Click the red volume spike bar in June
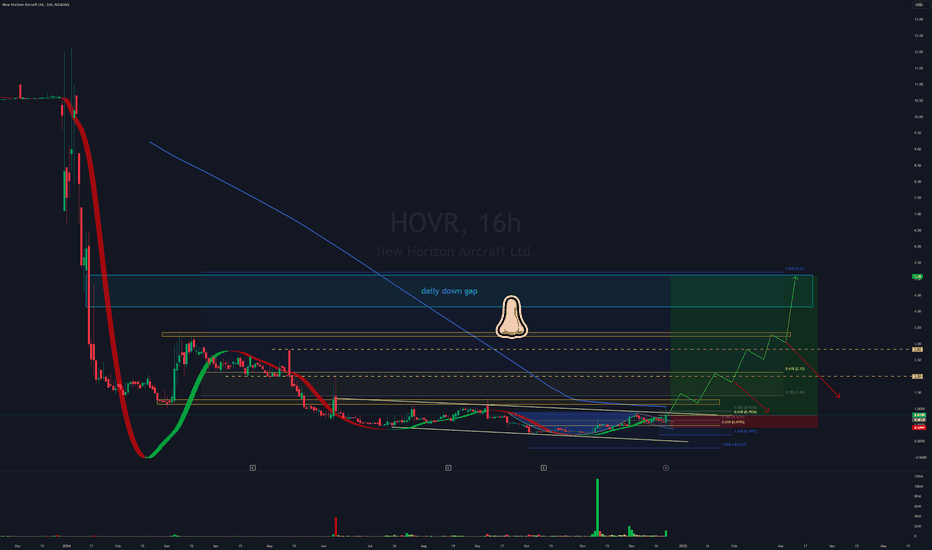 click(336, 526)
